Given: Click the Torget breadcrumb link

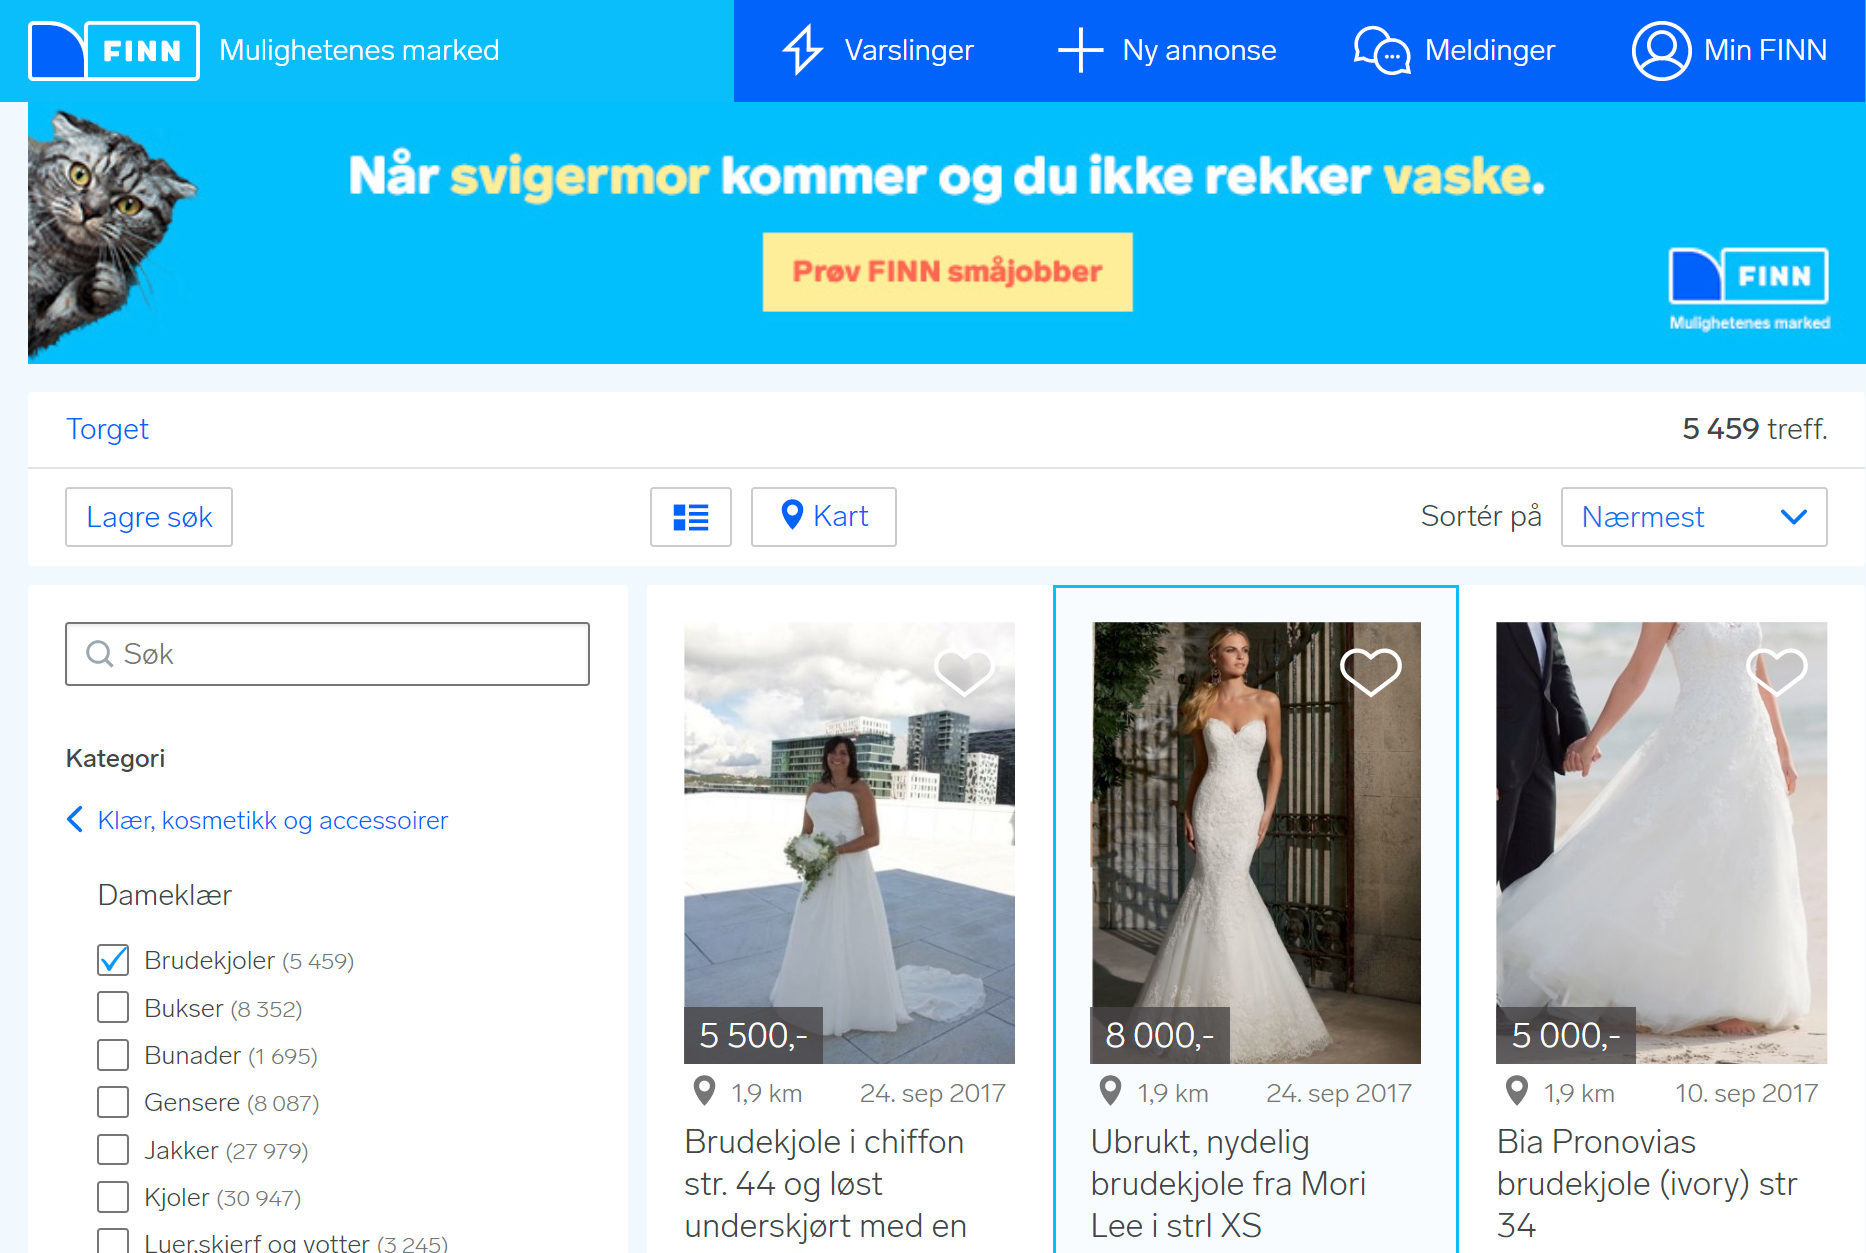Looking at the screenshot, I should 107,429.
